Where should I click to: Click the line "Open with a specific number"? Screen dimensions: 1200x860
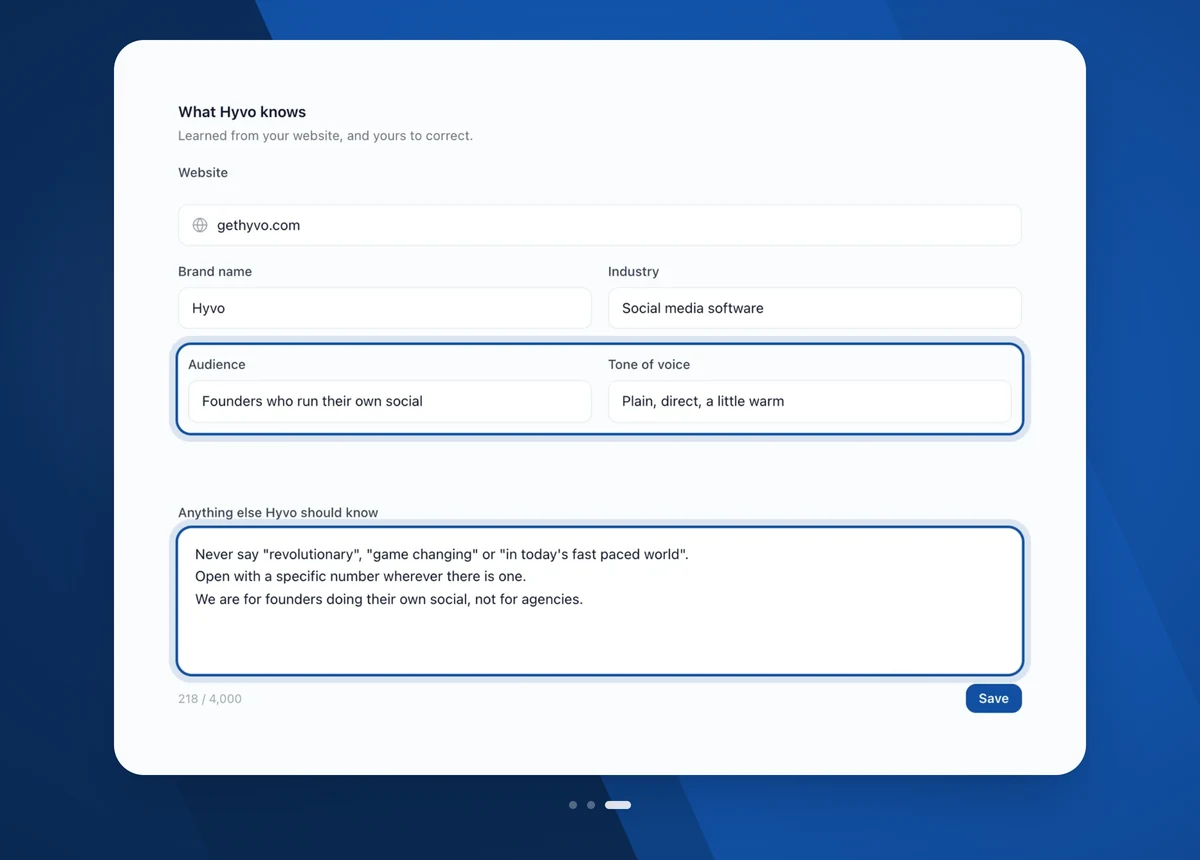pos(360,576)
